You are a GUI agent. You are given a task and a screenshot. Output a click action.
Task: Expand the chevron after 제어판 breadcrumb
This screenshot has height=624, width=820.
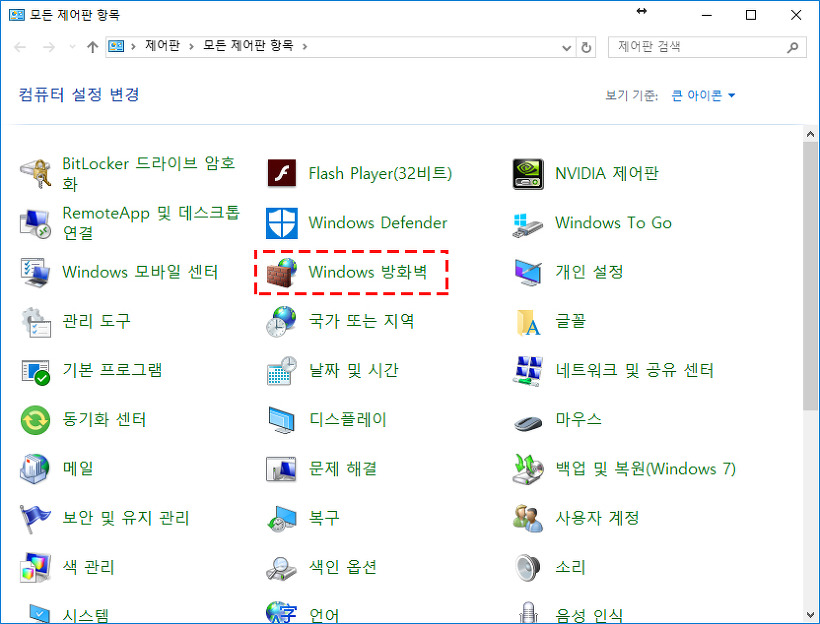click(191, 47)
